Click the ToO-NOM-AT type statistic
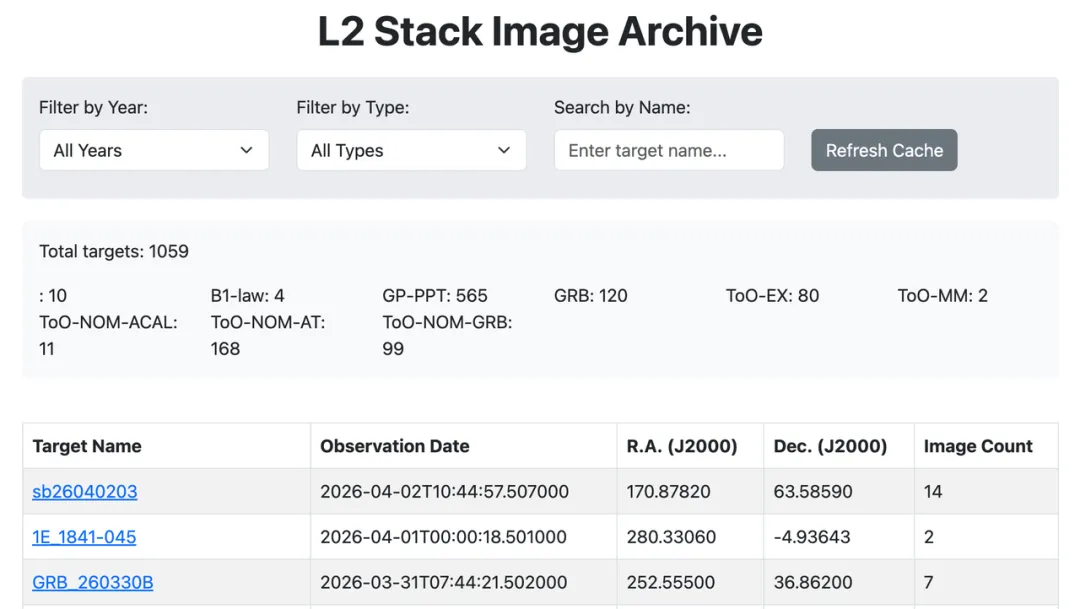 (268, 335)
